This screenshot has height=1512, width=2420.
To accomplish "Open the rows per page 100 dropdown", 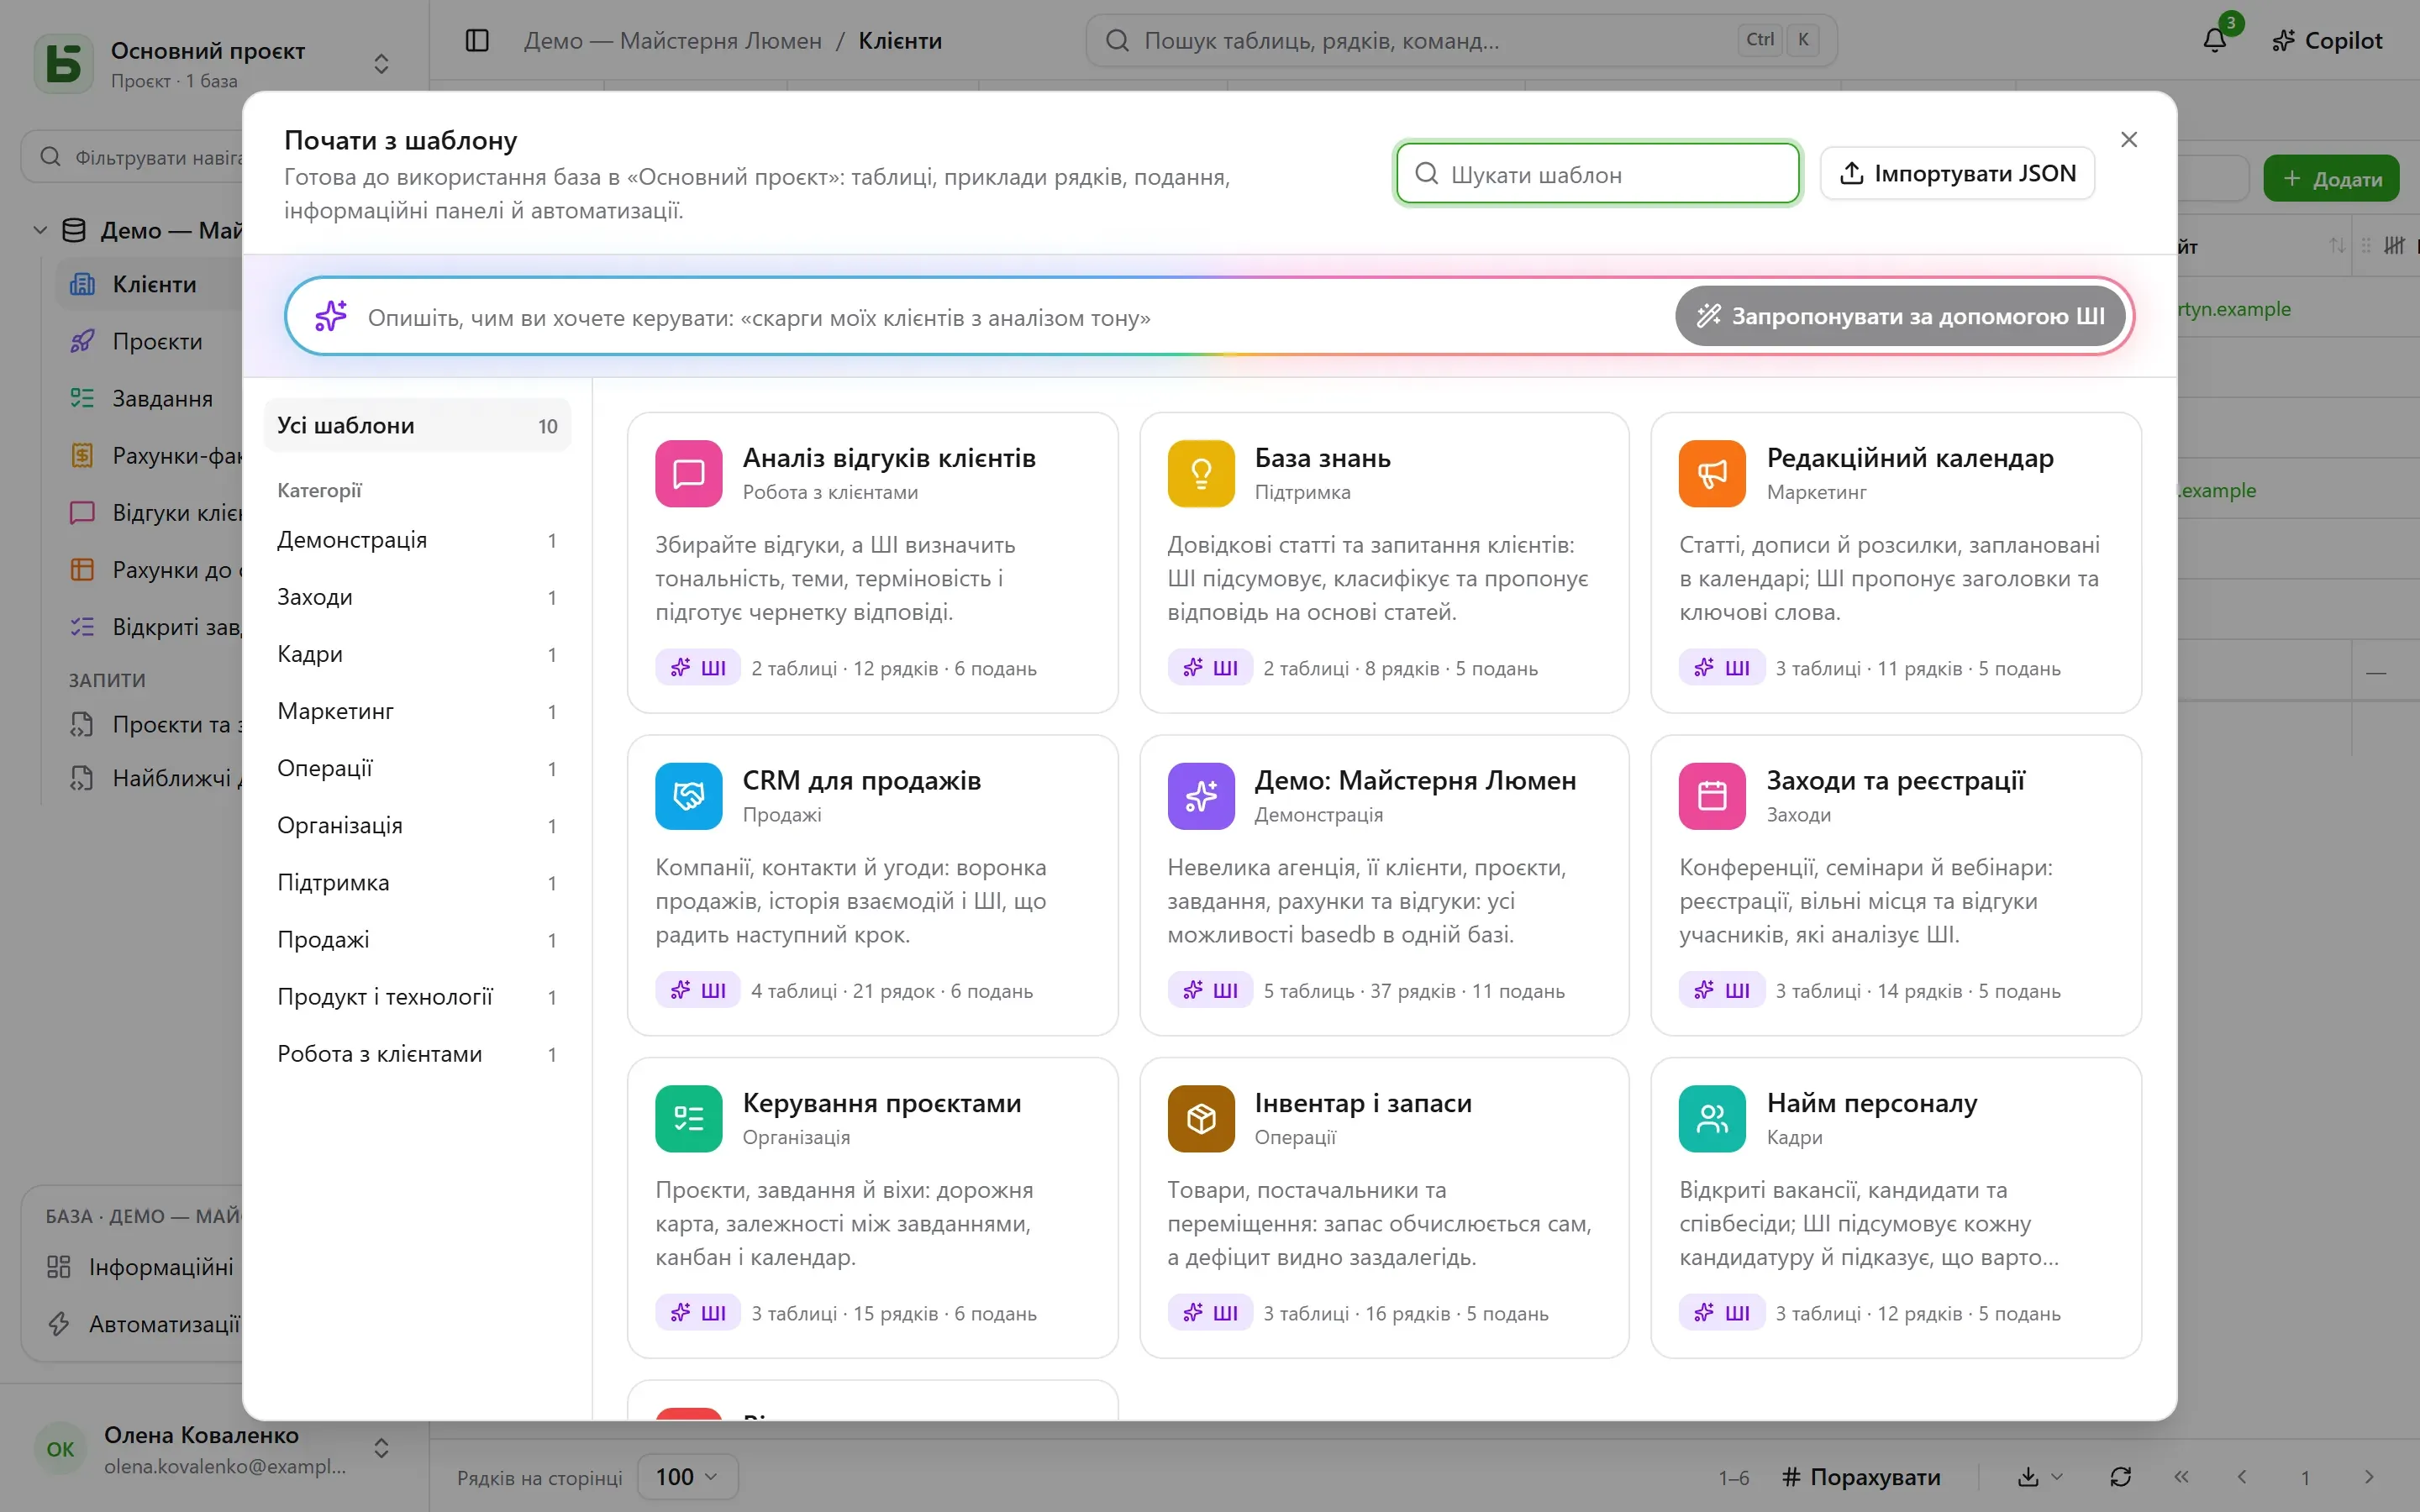I will coord(687,1477).
